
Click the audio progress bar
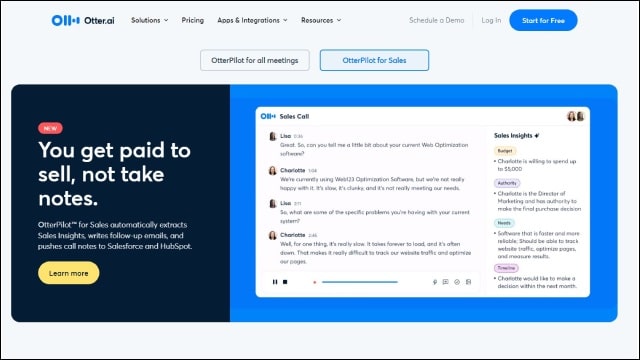click(360, 282)
